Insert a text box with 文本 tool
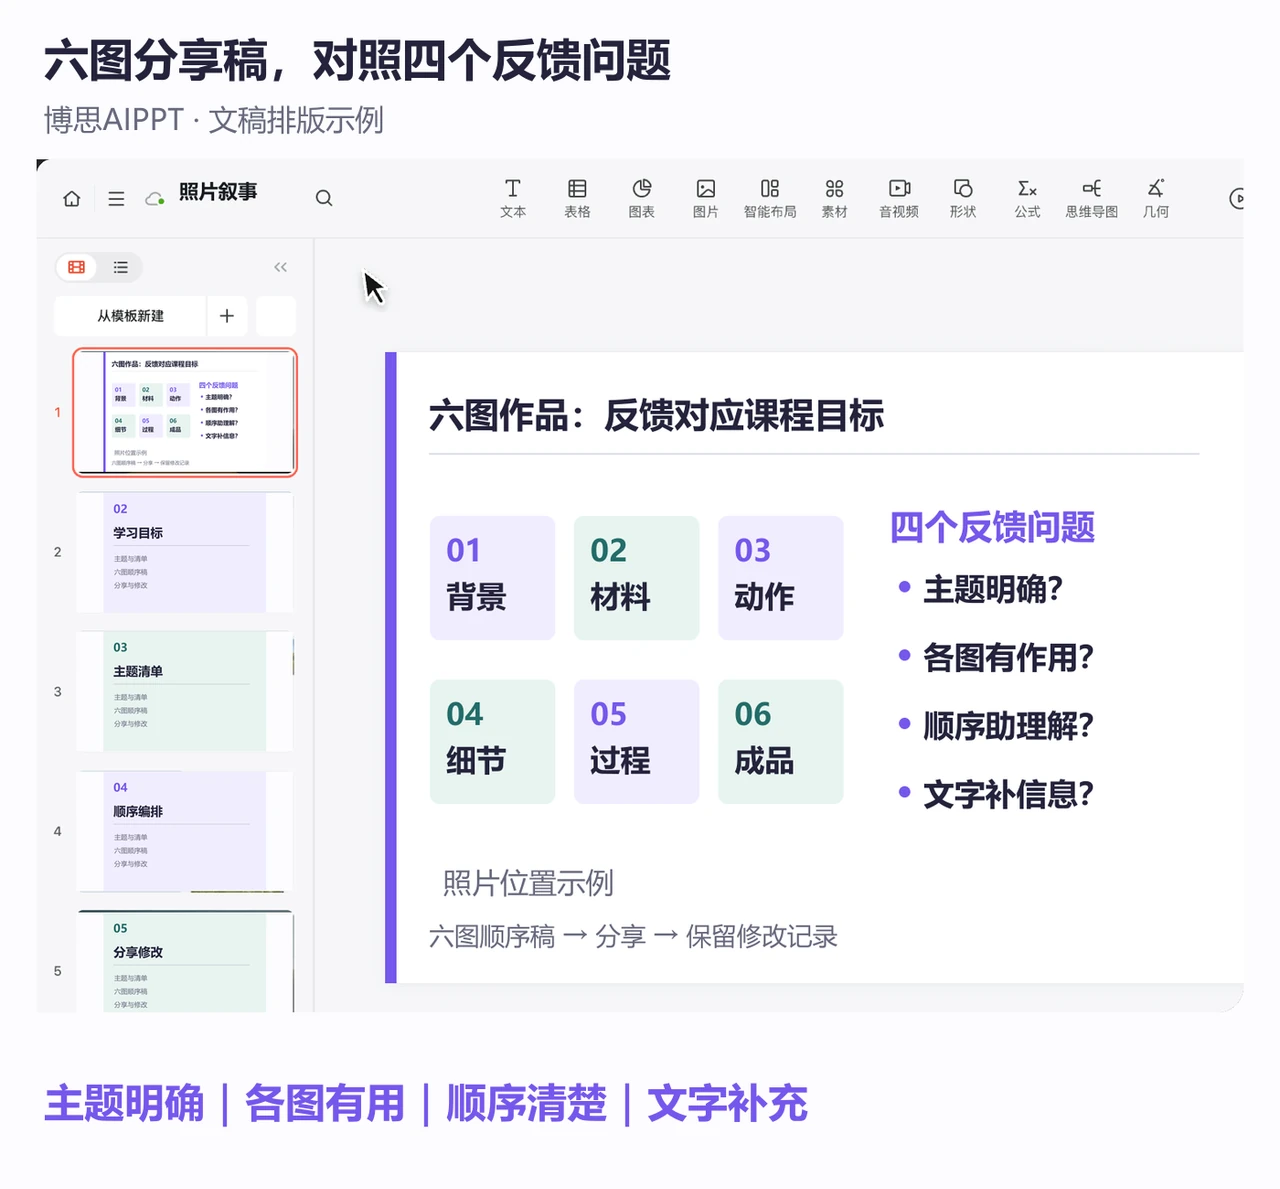The width and height of the screenshot is (1280, 1189). (513, 198)
